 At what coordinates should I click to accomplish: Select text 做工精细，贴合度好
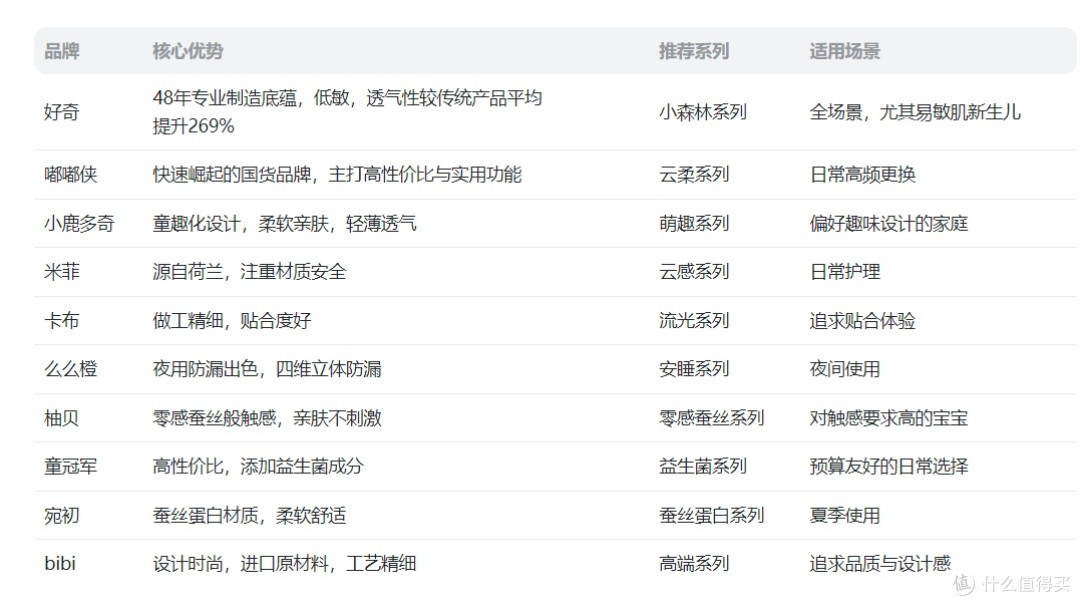point(231,320)
